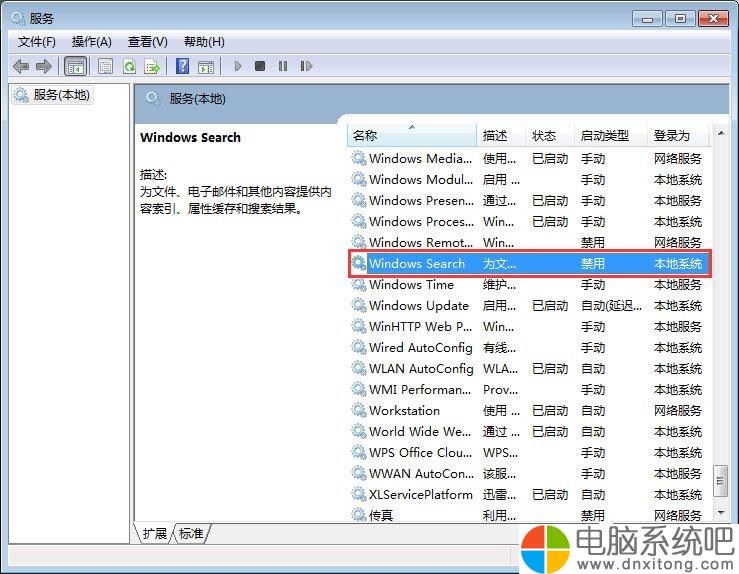Minimize the 服务 window
This screenshot has height=574, width=739.
tap(648, 19)
